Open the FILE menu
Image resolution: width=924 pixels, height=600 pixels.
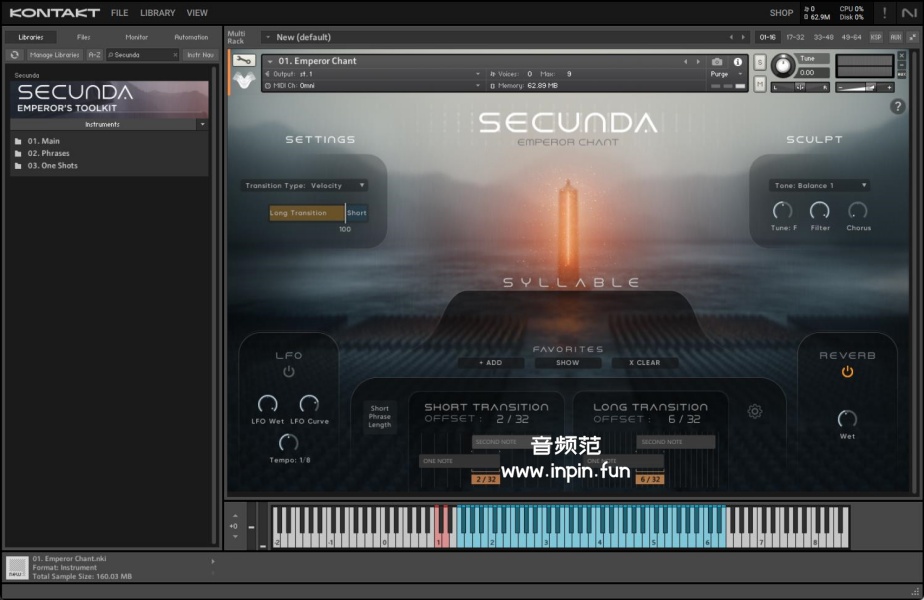[x=120, y=13]
